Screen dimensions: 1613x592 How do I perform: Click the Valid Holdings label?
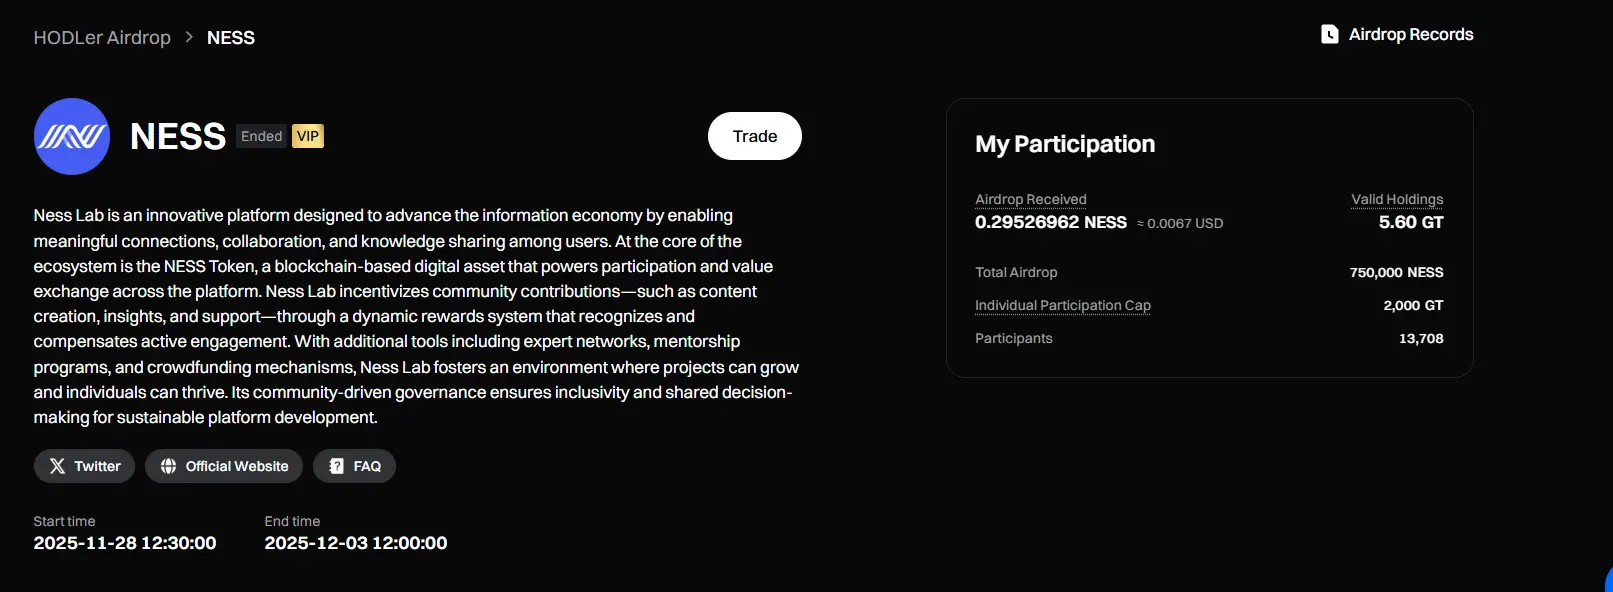click(x=1397, y=199)
